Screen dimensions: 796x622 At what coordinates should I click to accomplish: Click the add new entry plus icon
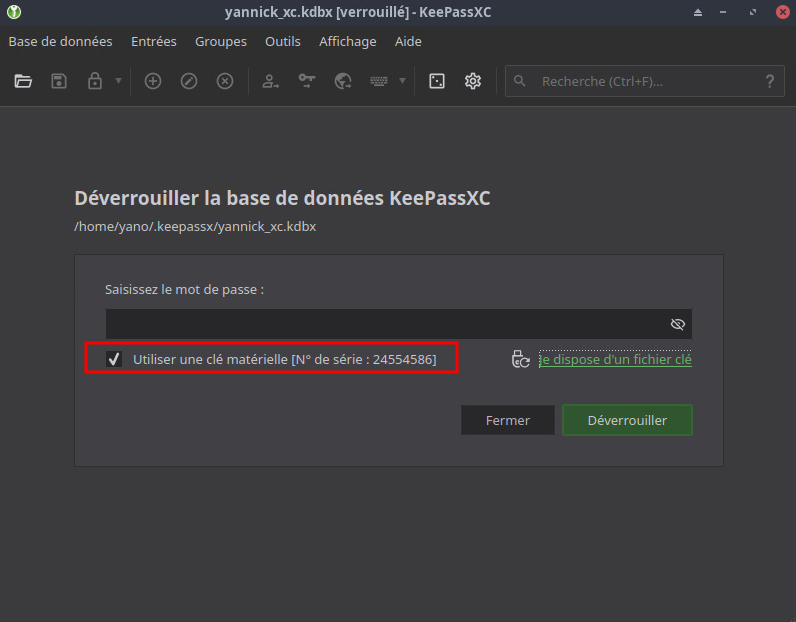(x=153, y=81)
